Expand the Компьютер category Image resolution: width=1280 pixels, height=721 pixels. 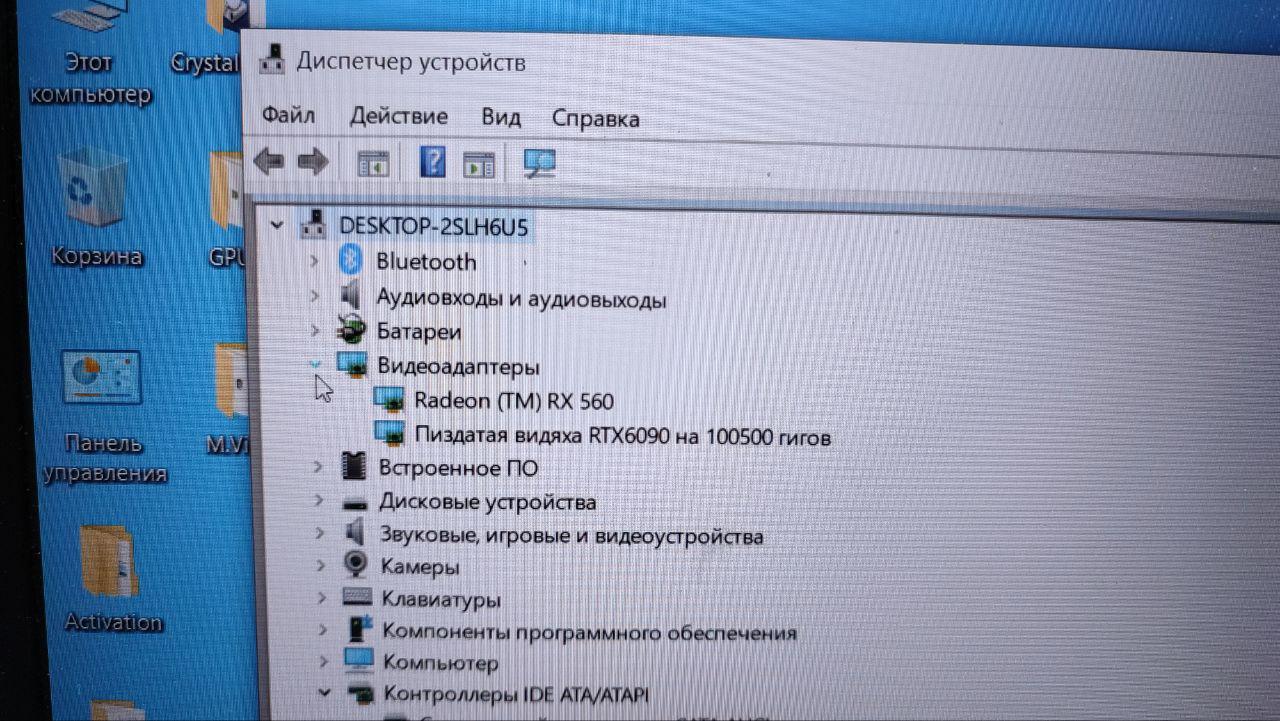click(x=324, y=661)
